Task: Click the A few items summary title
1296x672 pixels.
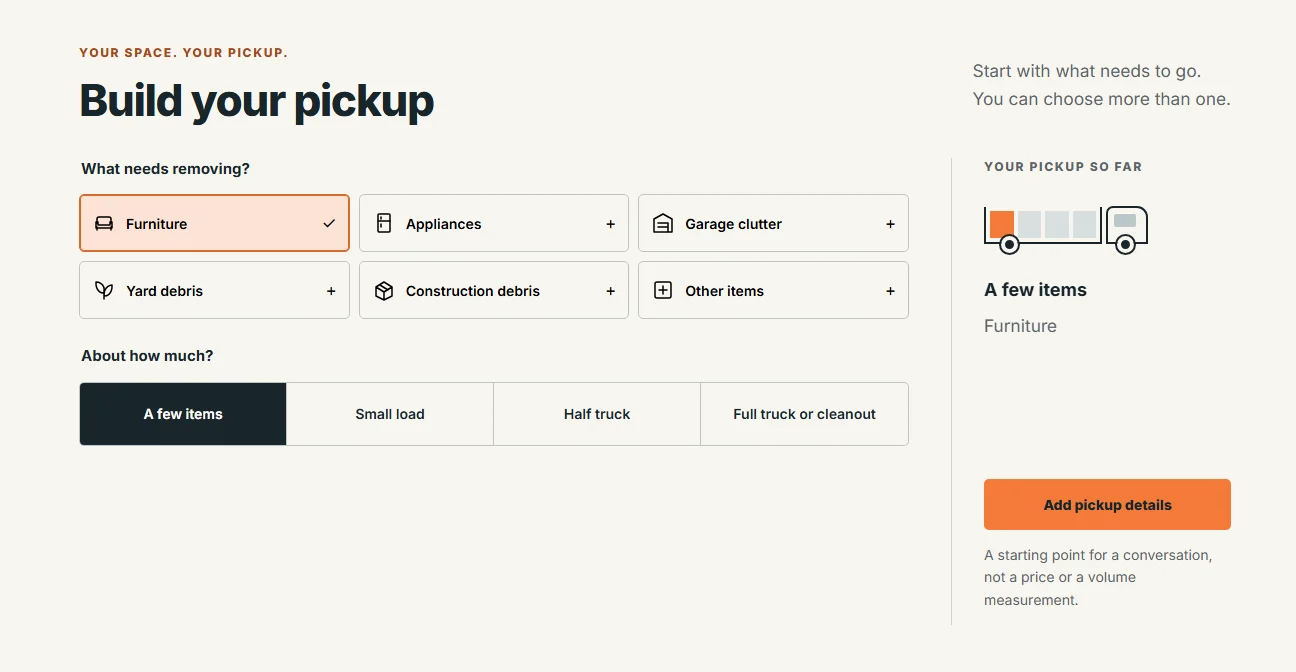Action: [1035, 290]
